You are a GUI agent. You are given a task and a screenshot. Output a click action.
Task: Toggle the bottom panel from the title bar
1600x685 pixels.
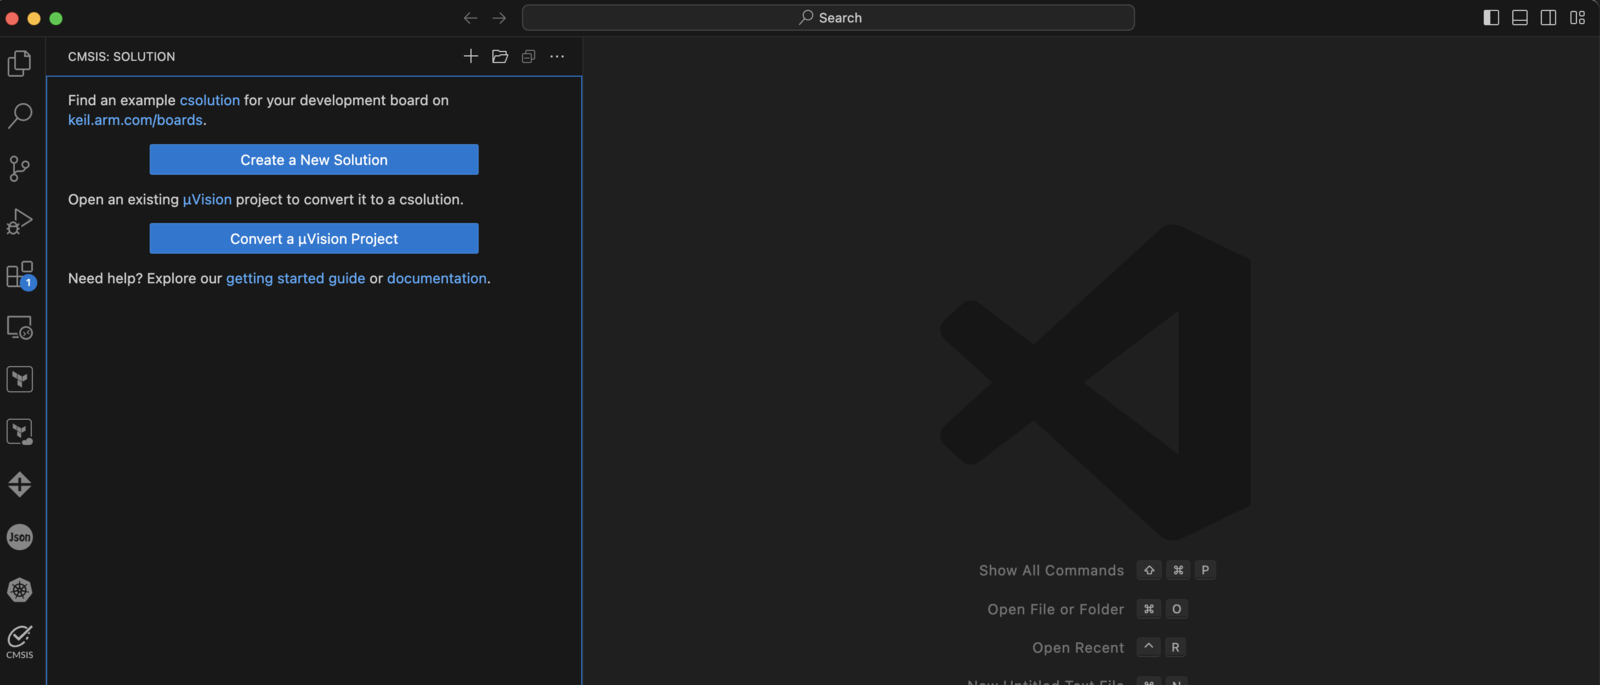(1520, 18)
